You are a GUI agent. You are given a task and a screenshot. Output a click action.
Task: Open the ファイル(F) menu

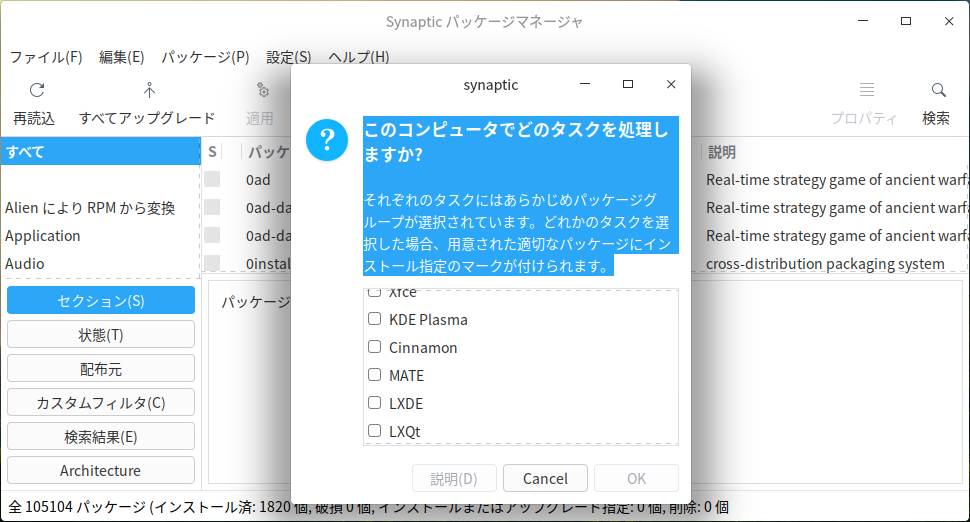coord(46,57)
